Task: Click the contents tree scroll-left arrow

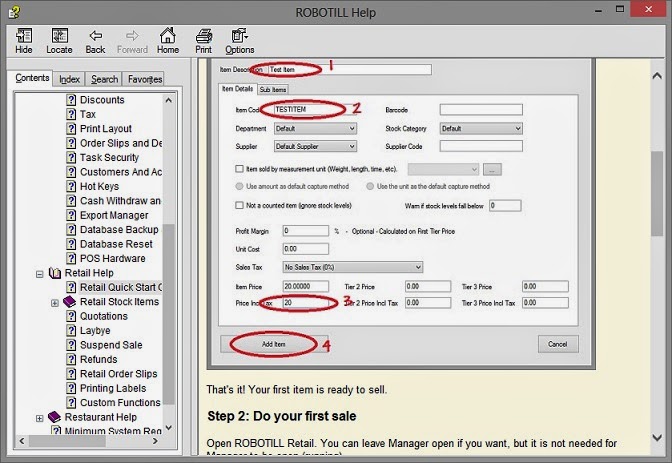Action: click(x=22, y=441)
